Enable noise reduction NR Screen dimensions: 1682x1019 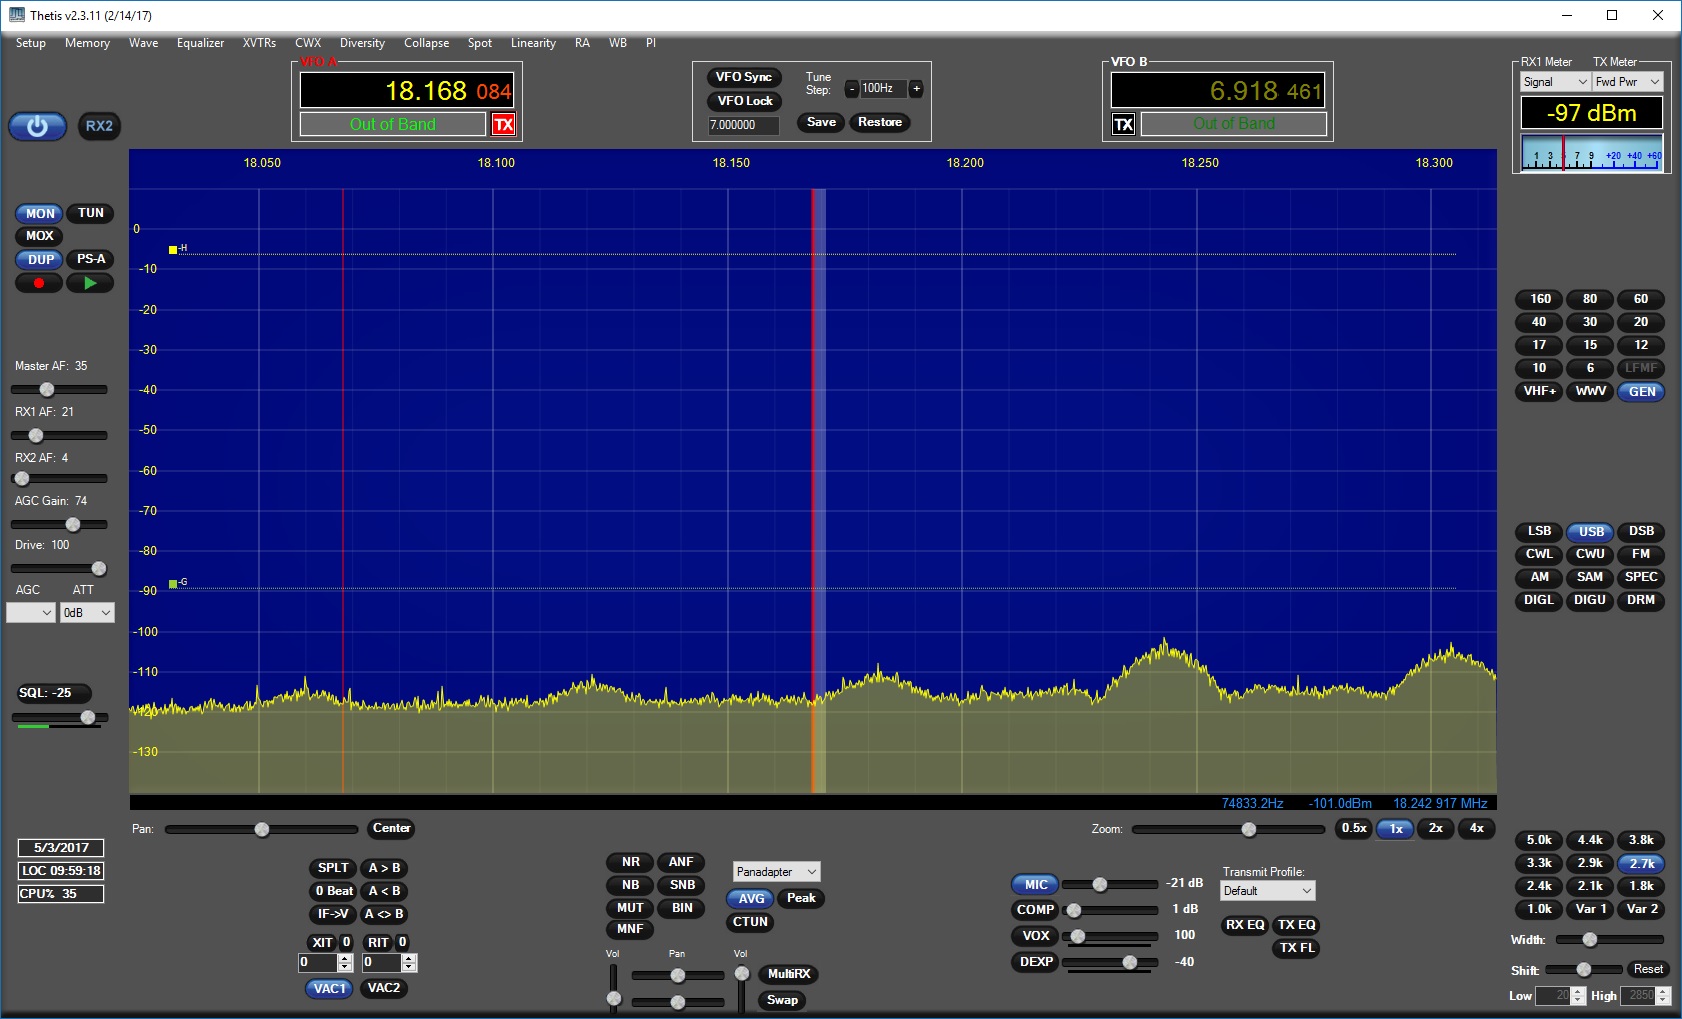pyautogui.click(x=630, y=862)
